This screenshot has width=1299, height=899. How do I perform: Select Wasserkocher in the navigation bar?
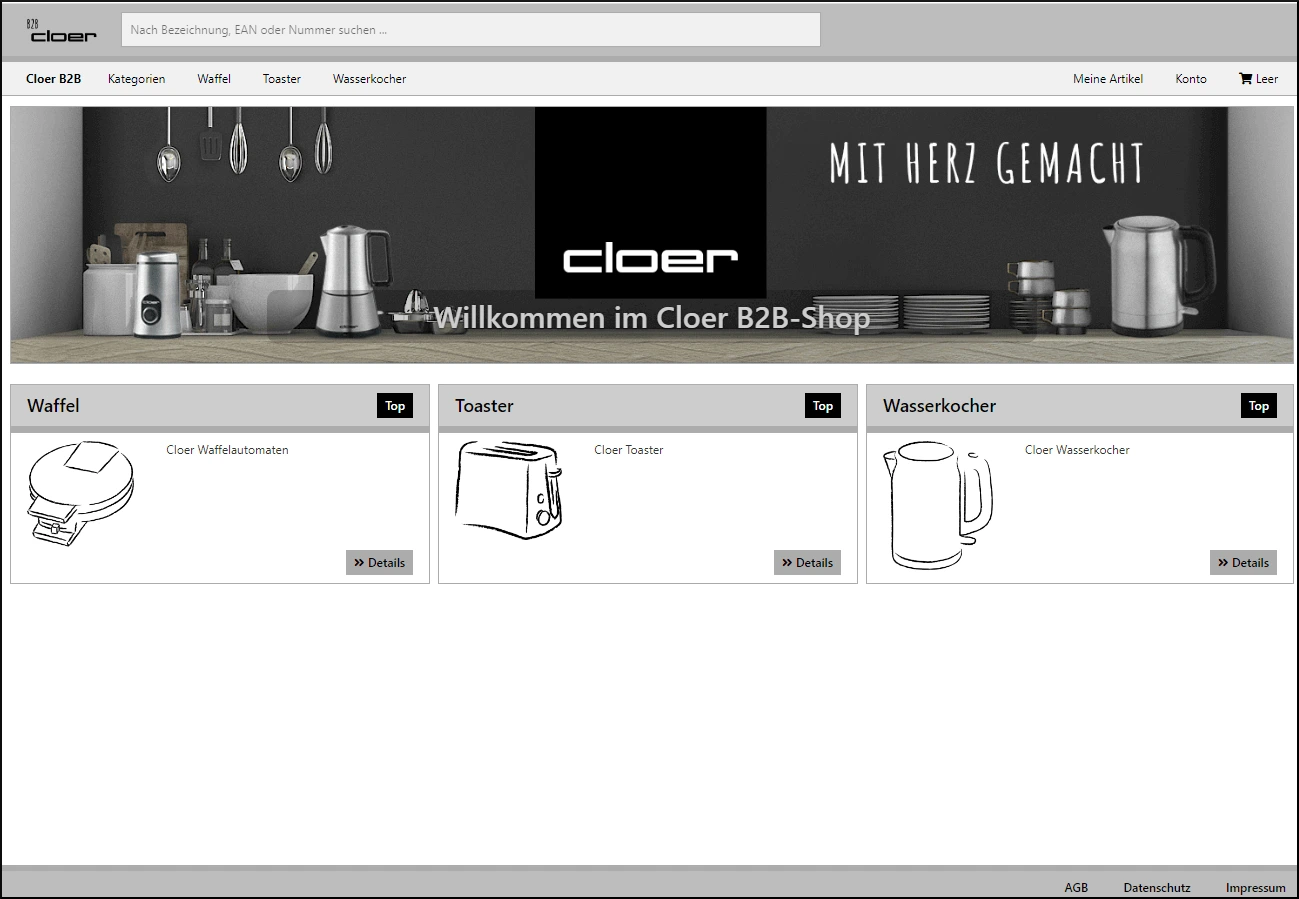pyautogui.click(x=368, y=78)
